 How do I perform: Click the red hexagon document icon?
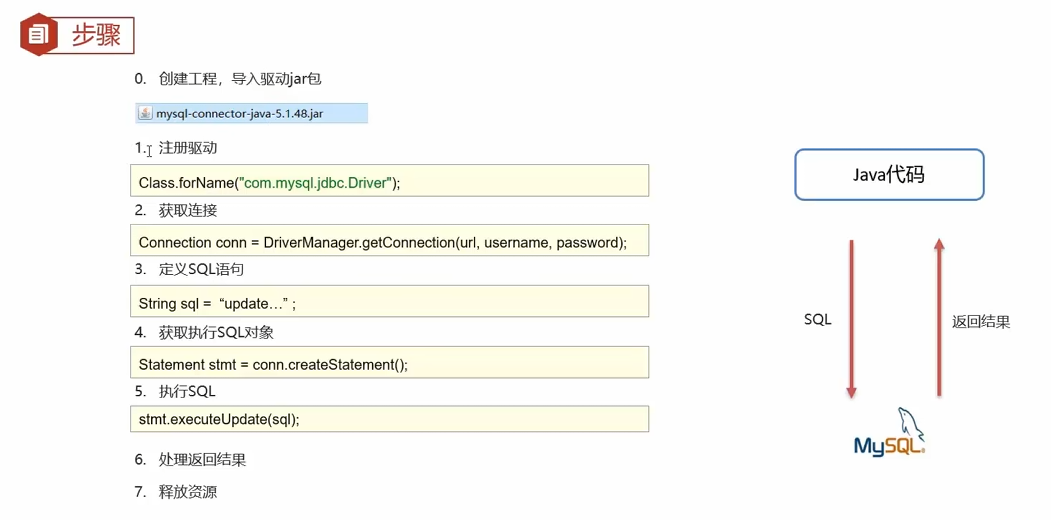(41, 35)
